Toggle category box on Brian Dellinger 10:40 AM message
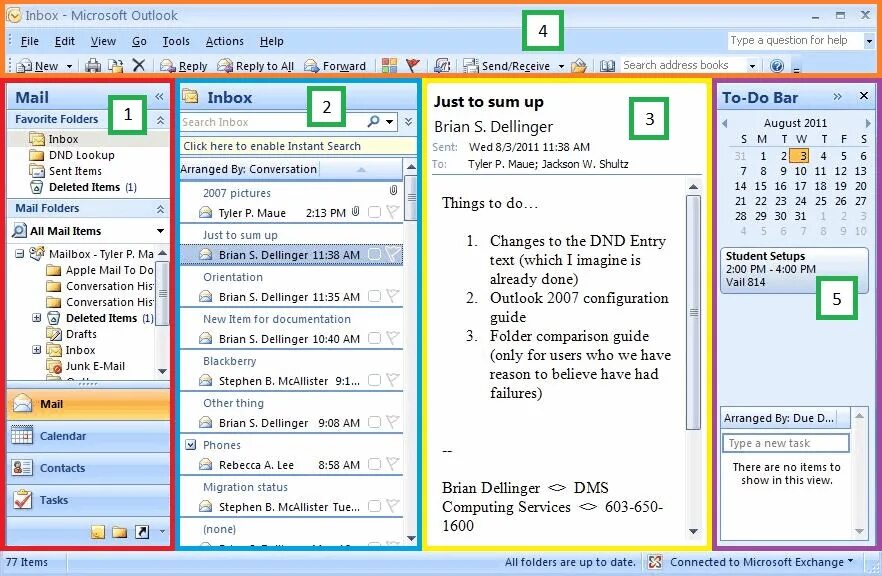The width and height of the screenshot is (882, 576). point(374,338)
